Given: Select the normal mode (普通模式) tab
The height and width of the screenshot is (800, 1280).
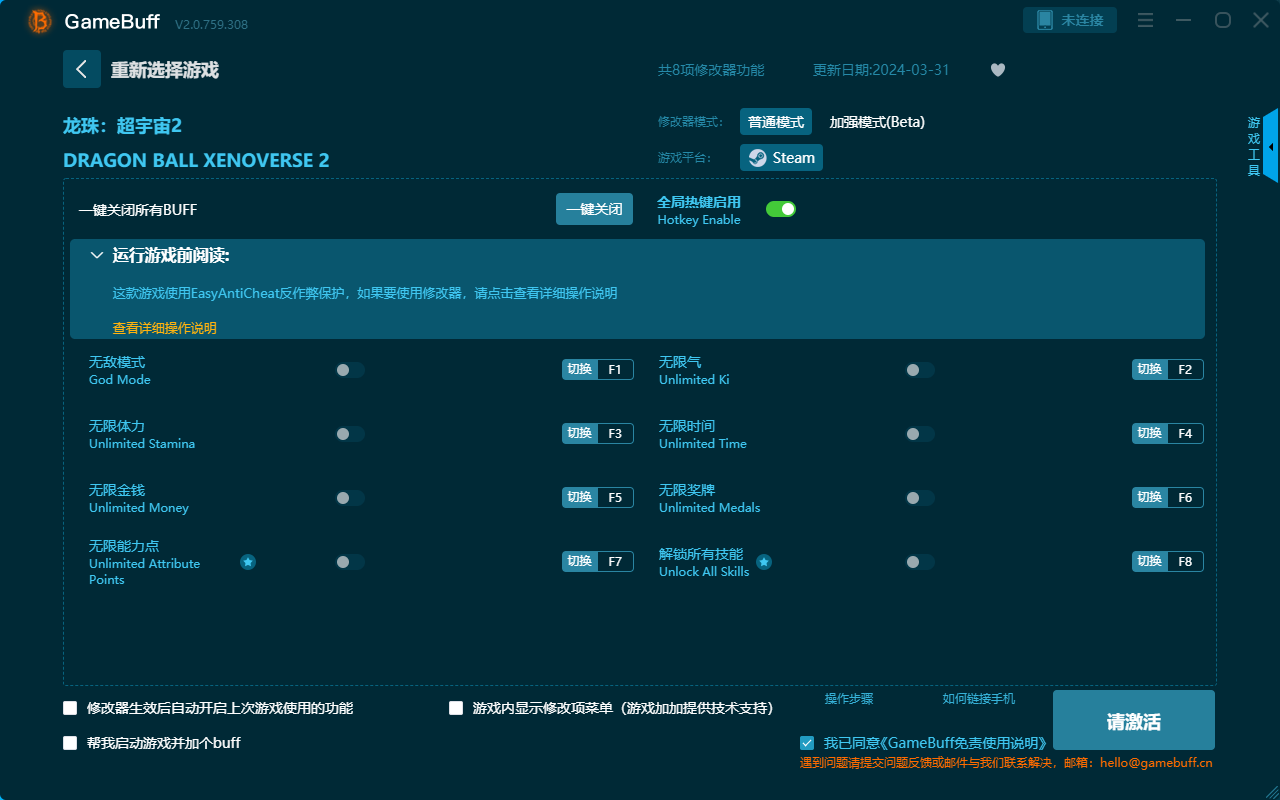Looking at the screenshot, I should pyautogui.click(x=776, y=122).
